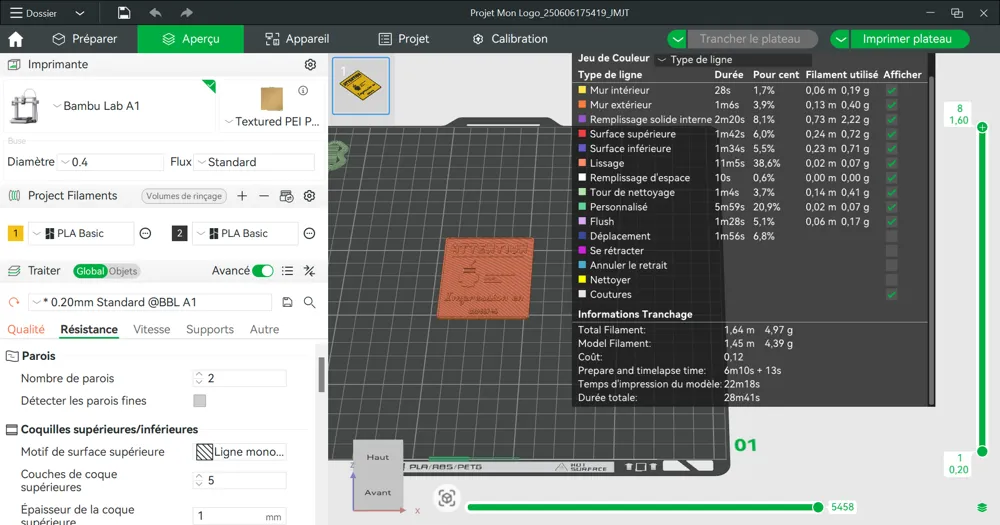The width and height of the screenshot is (1000, 525).
Task: Open the Textured PEI Plate dropdown
Action: point(272,121)
